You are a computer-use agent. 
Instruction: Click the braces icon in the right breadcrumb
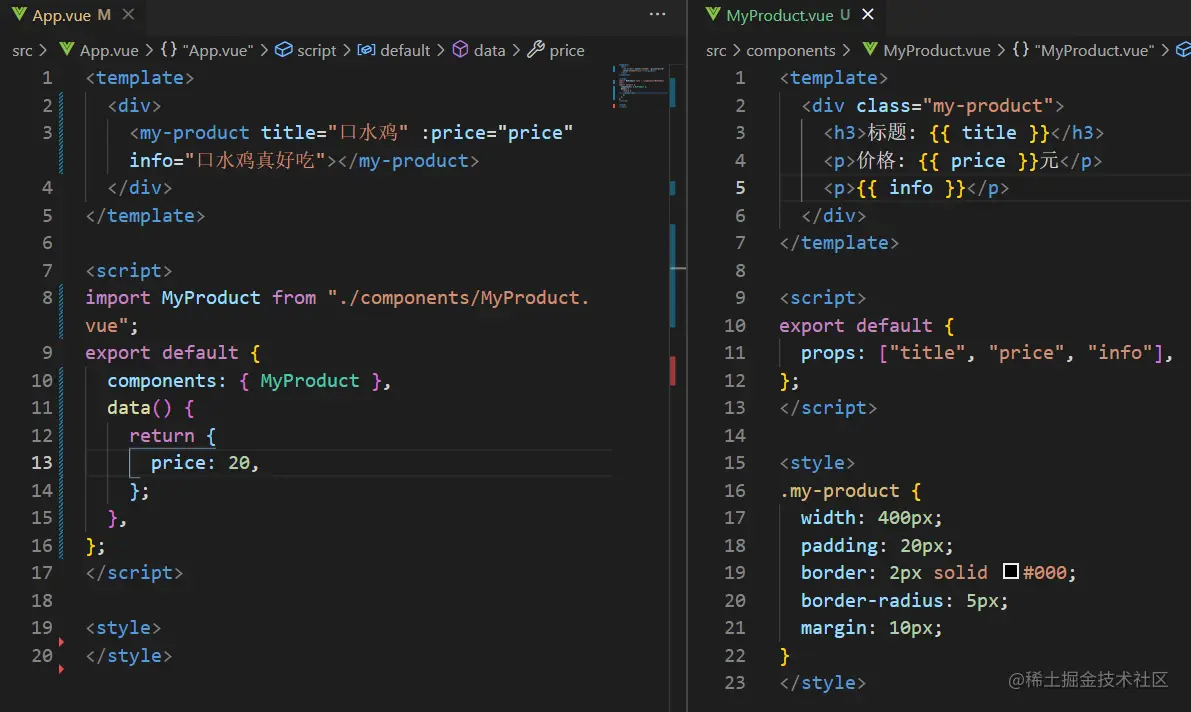[1021, 49]
